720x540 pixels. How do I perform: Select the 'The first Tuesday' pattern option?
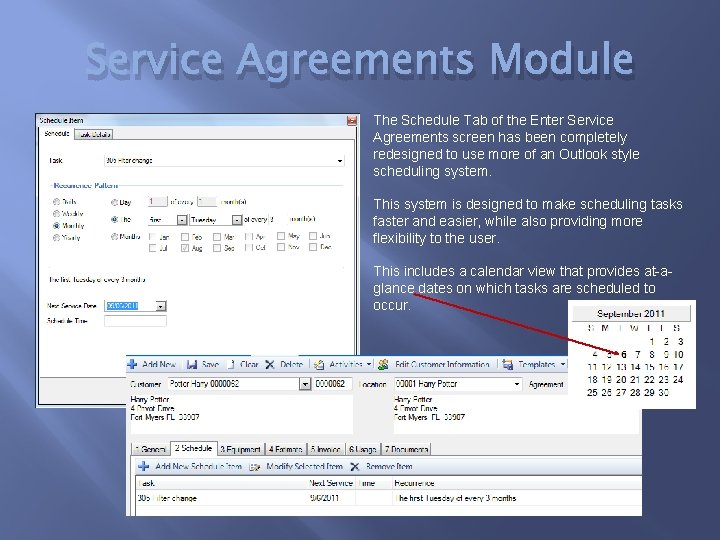tap(114, 219)
